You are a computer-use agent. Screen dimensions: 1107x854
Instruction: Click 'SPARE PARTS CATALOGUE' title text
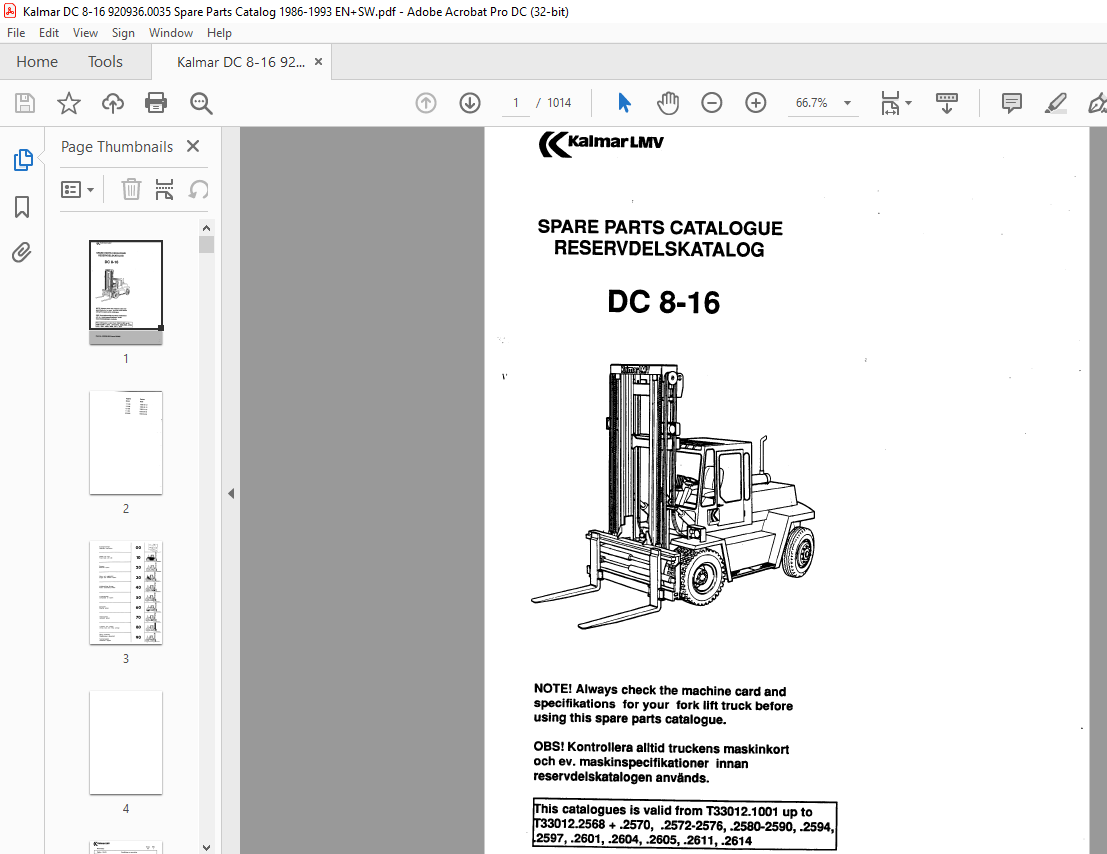pyautogui.click(x=660, y=227)
